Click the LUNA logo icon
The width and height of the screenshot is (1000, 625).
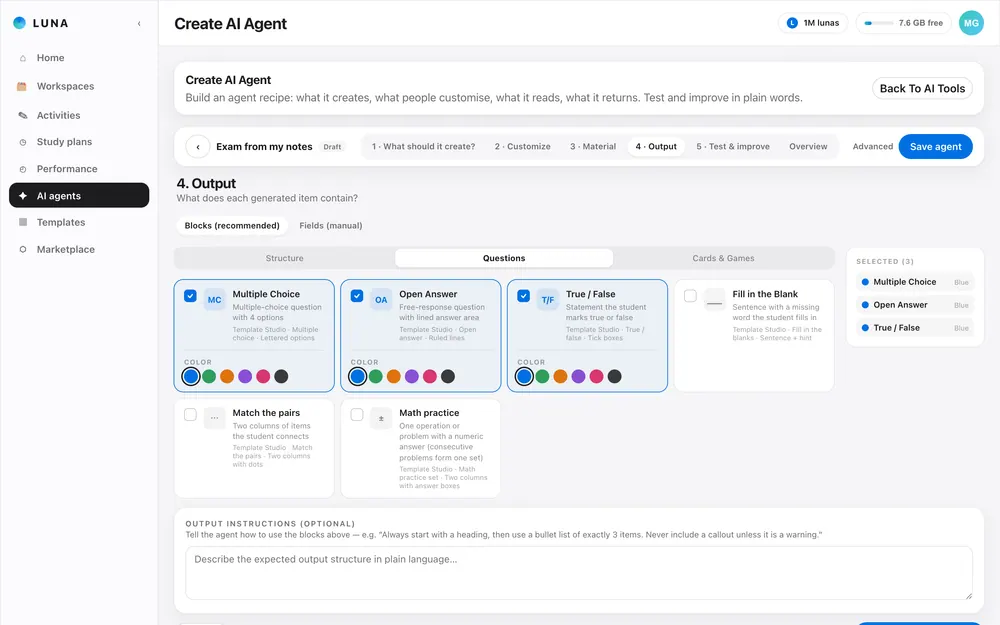point(19,23)
